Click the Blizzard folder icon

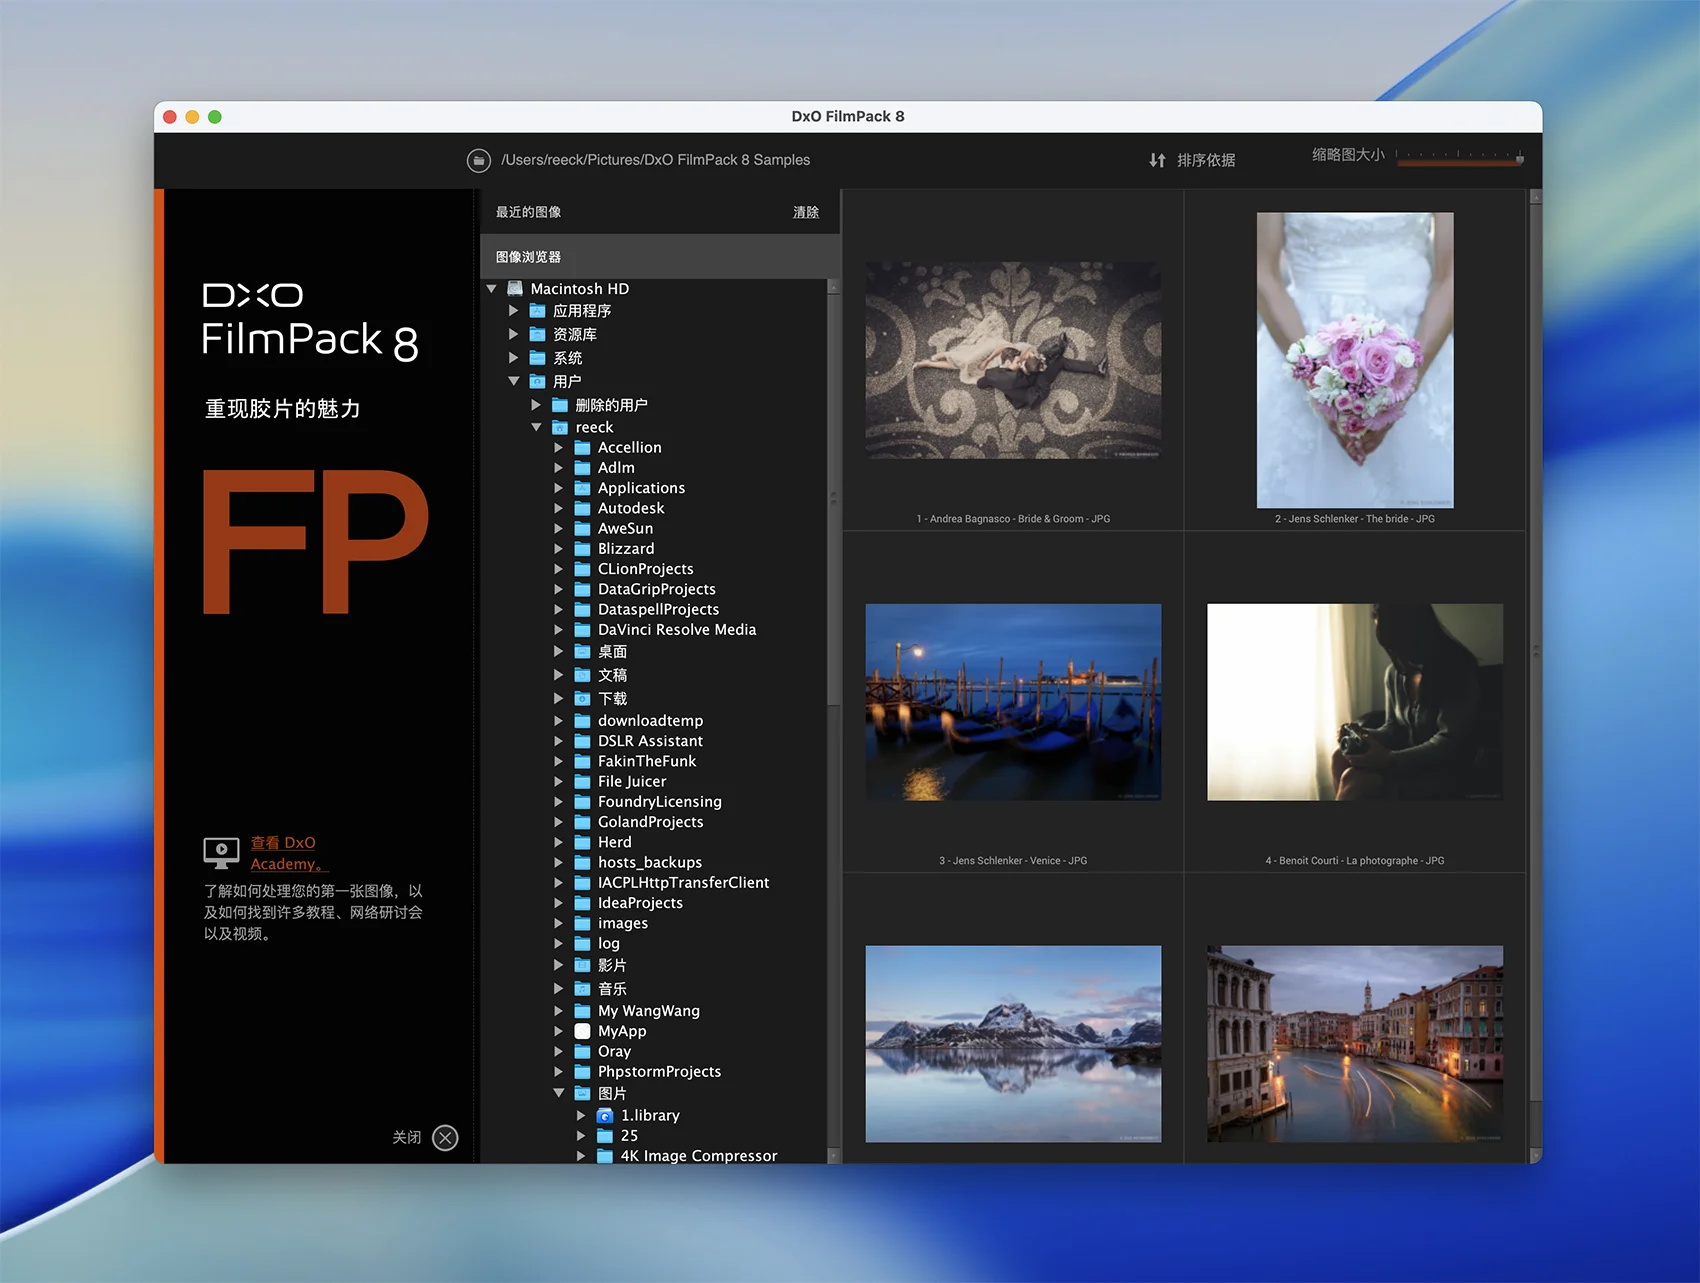pos(583,549)
